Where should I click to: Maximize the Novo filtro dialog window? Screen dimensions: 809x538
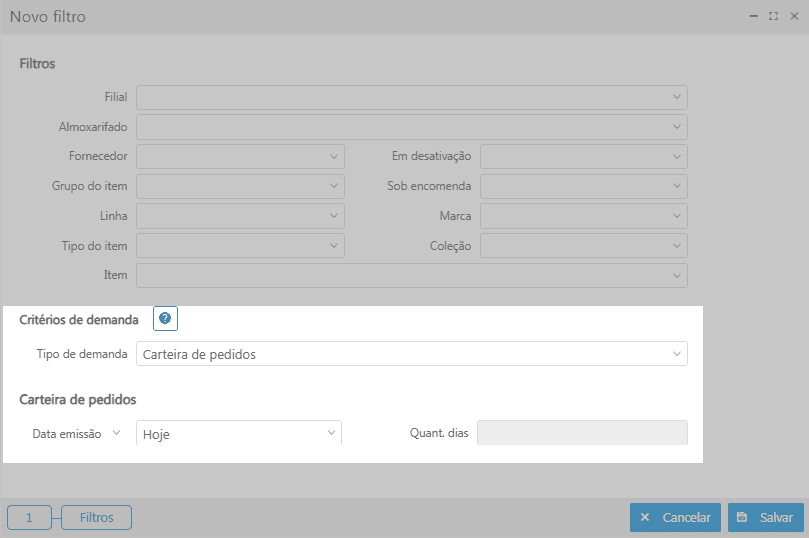[x=774, y=17]
